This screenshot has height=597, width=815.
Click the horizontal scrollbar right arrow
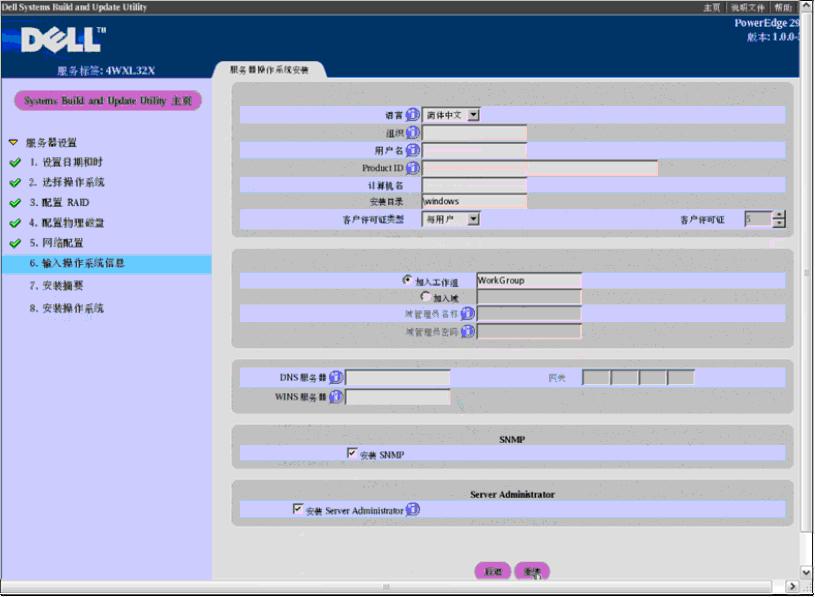[792, 586]
